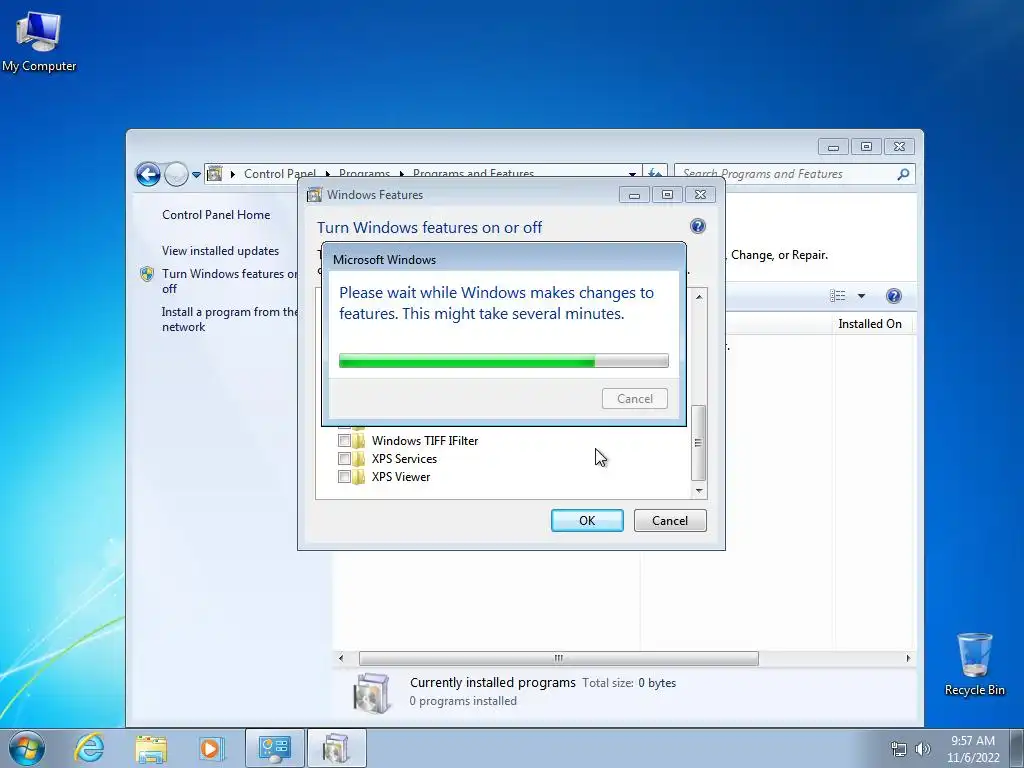This screenshot has width=1024, height=768.
Task: Check the XPS Viewer checkbox
Action: pyautogui.click(x=344, y=477)
